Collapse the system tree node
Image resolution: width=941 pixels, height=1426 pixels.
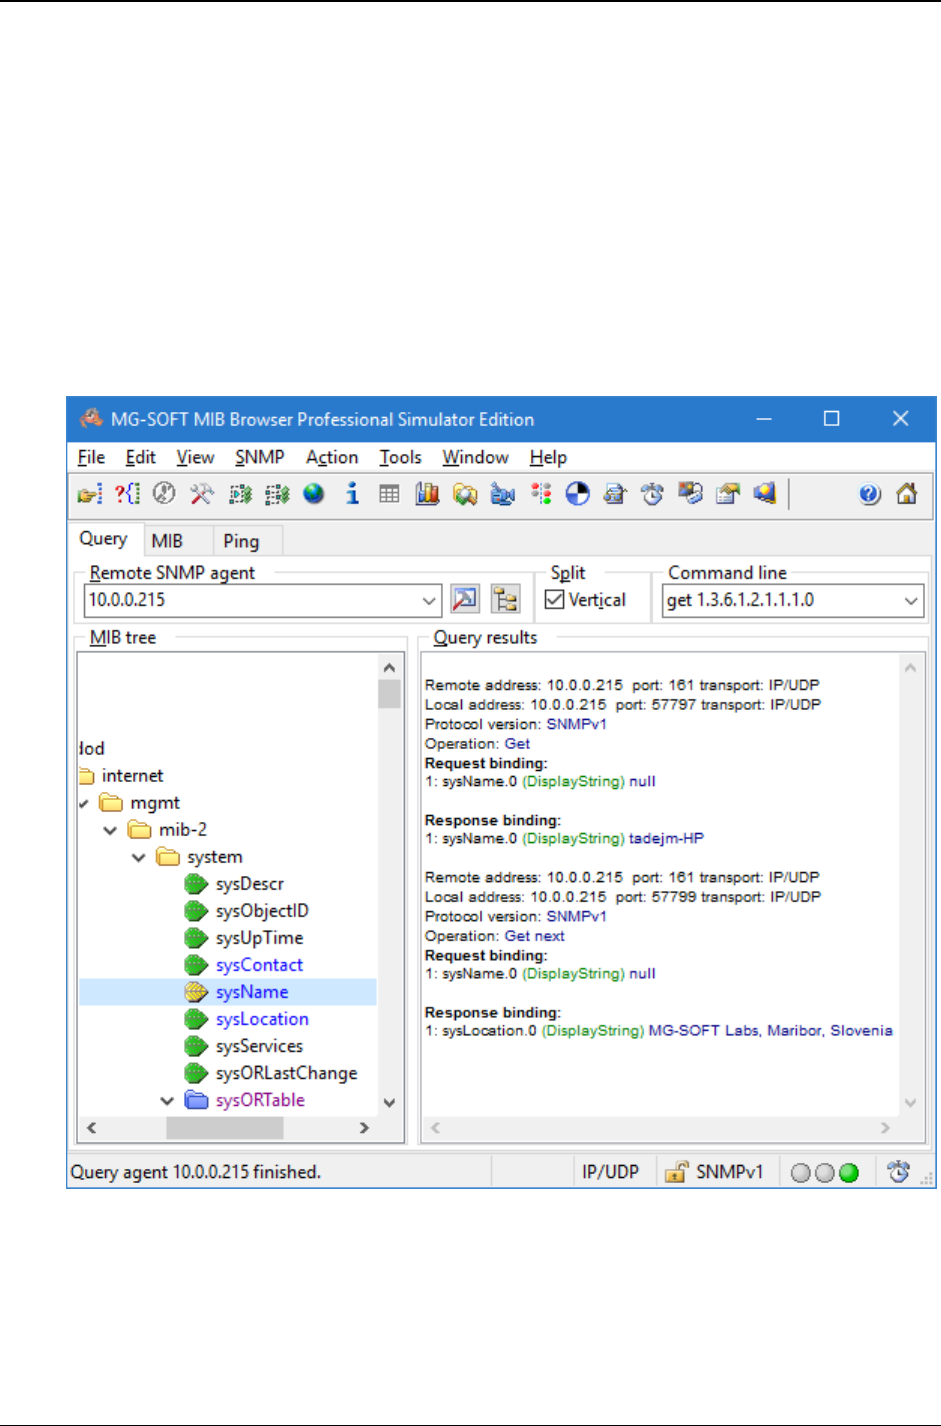(x=139, y=857)
